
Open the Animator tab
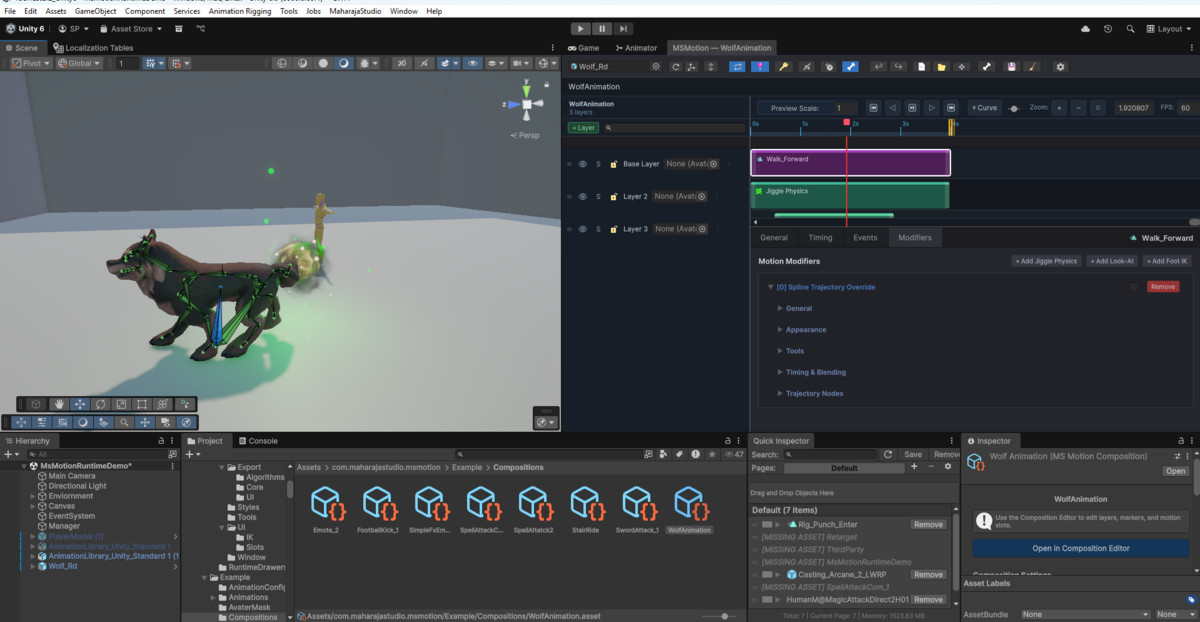tap(637, 48)
